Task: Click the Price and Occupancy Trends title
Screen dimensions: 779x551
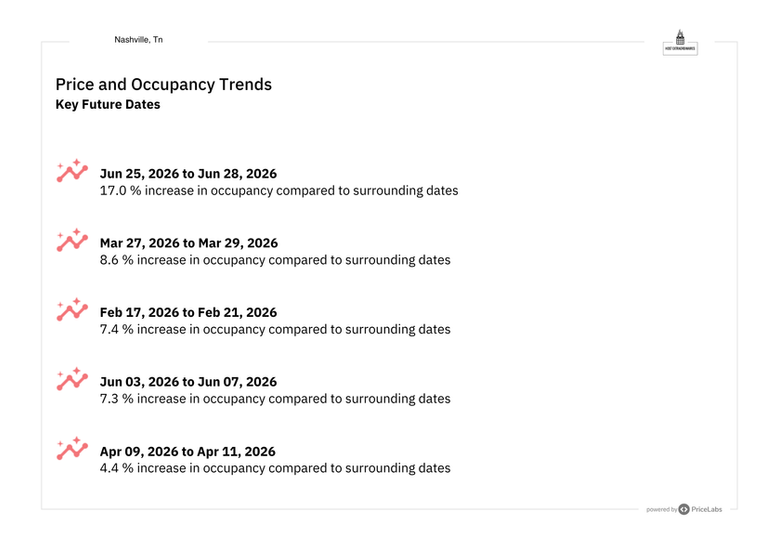Action: tap(163, 85)
